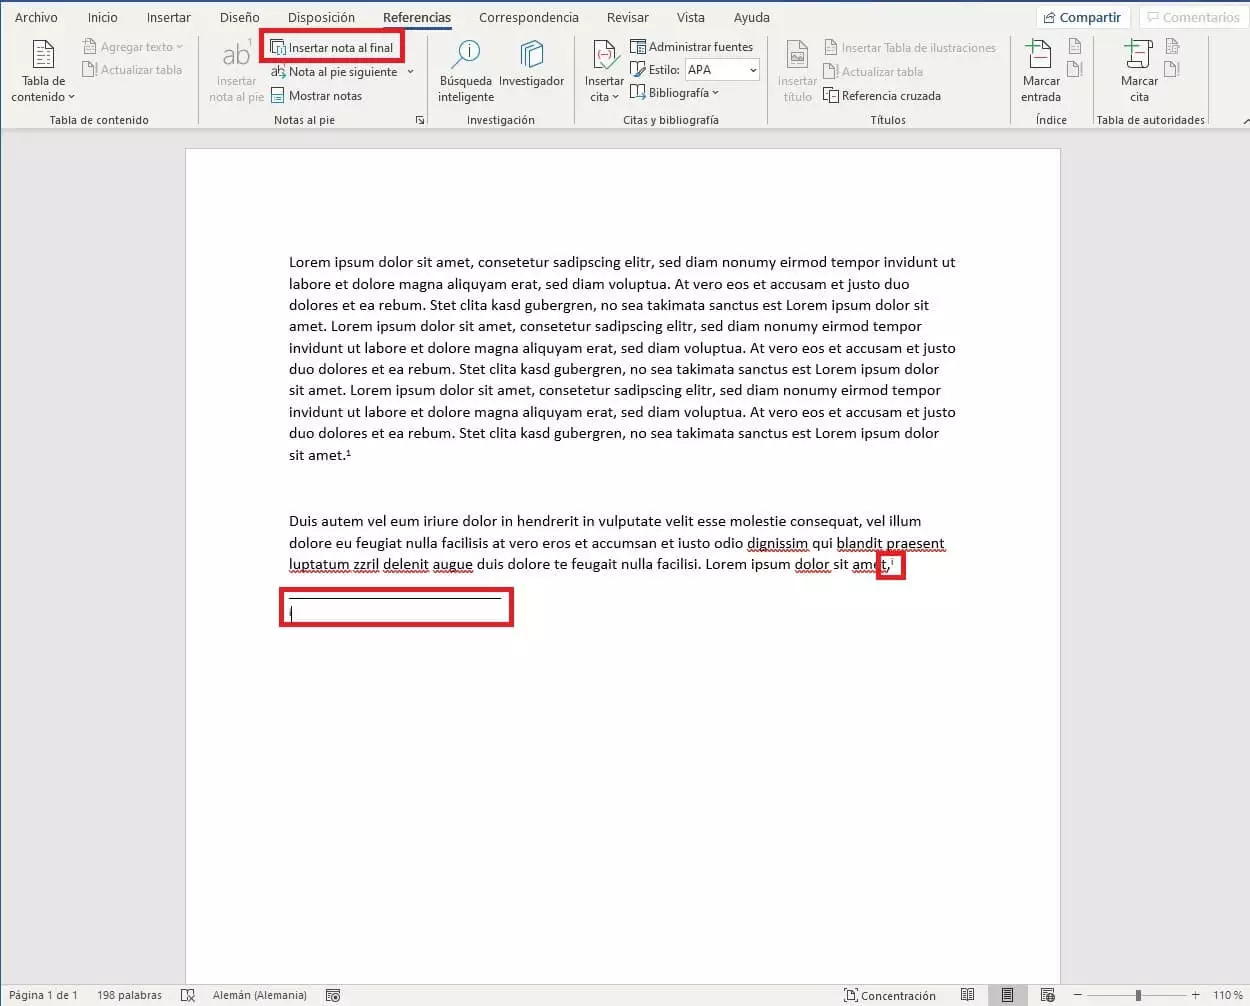Click Marcar entrada

pos(1040,72)
